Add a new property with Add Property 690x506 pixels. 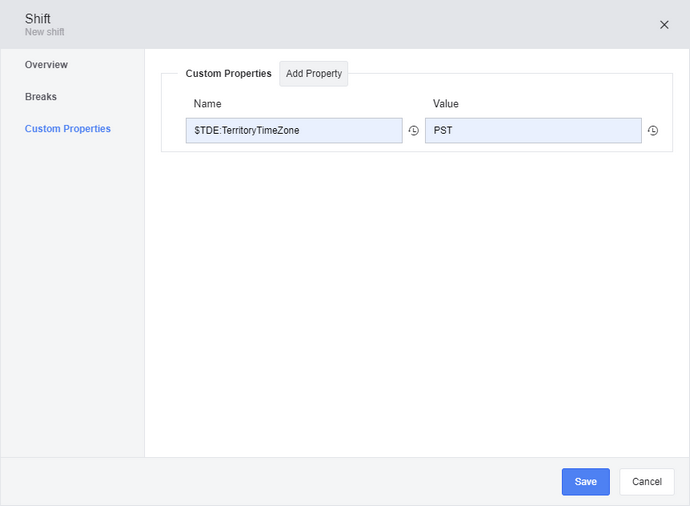click(x=314, y=73)
